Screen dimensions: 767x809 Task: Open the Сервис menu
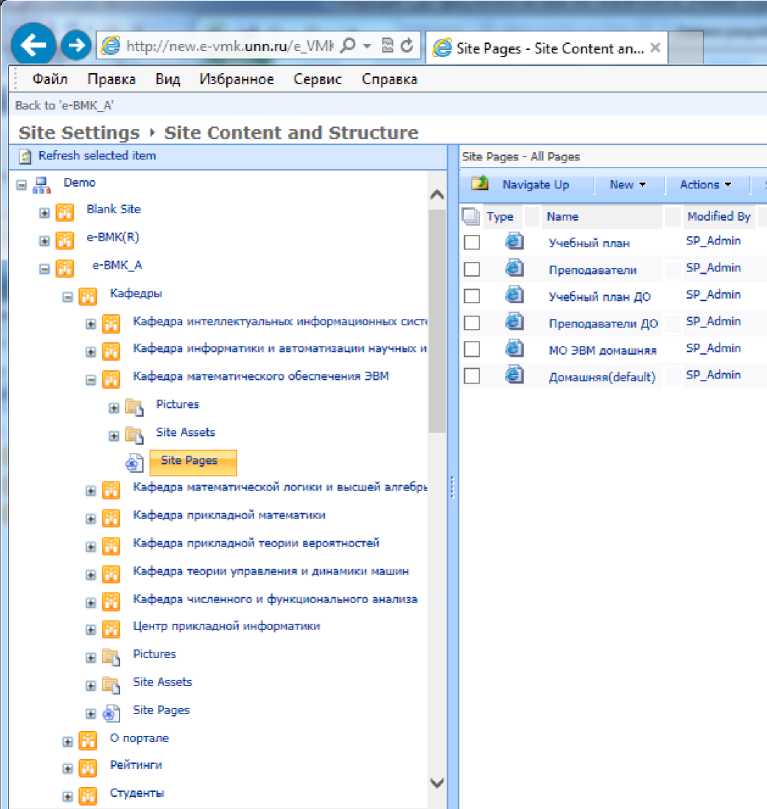[317, 79]
